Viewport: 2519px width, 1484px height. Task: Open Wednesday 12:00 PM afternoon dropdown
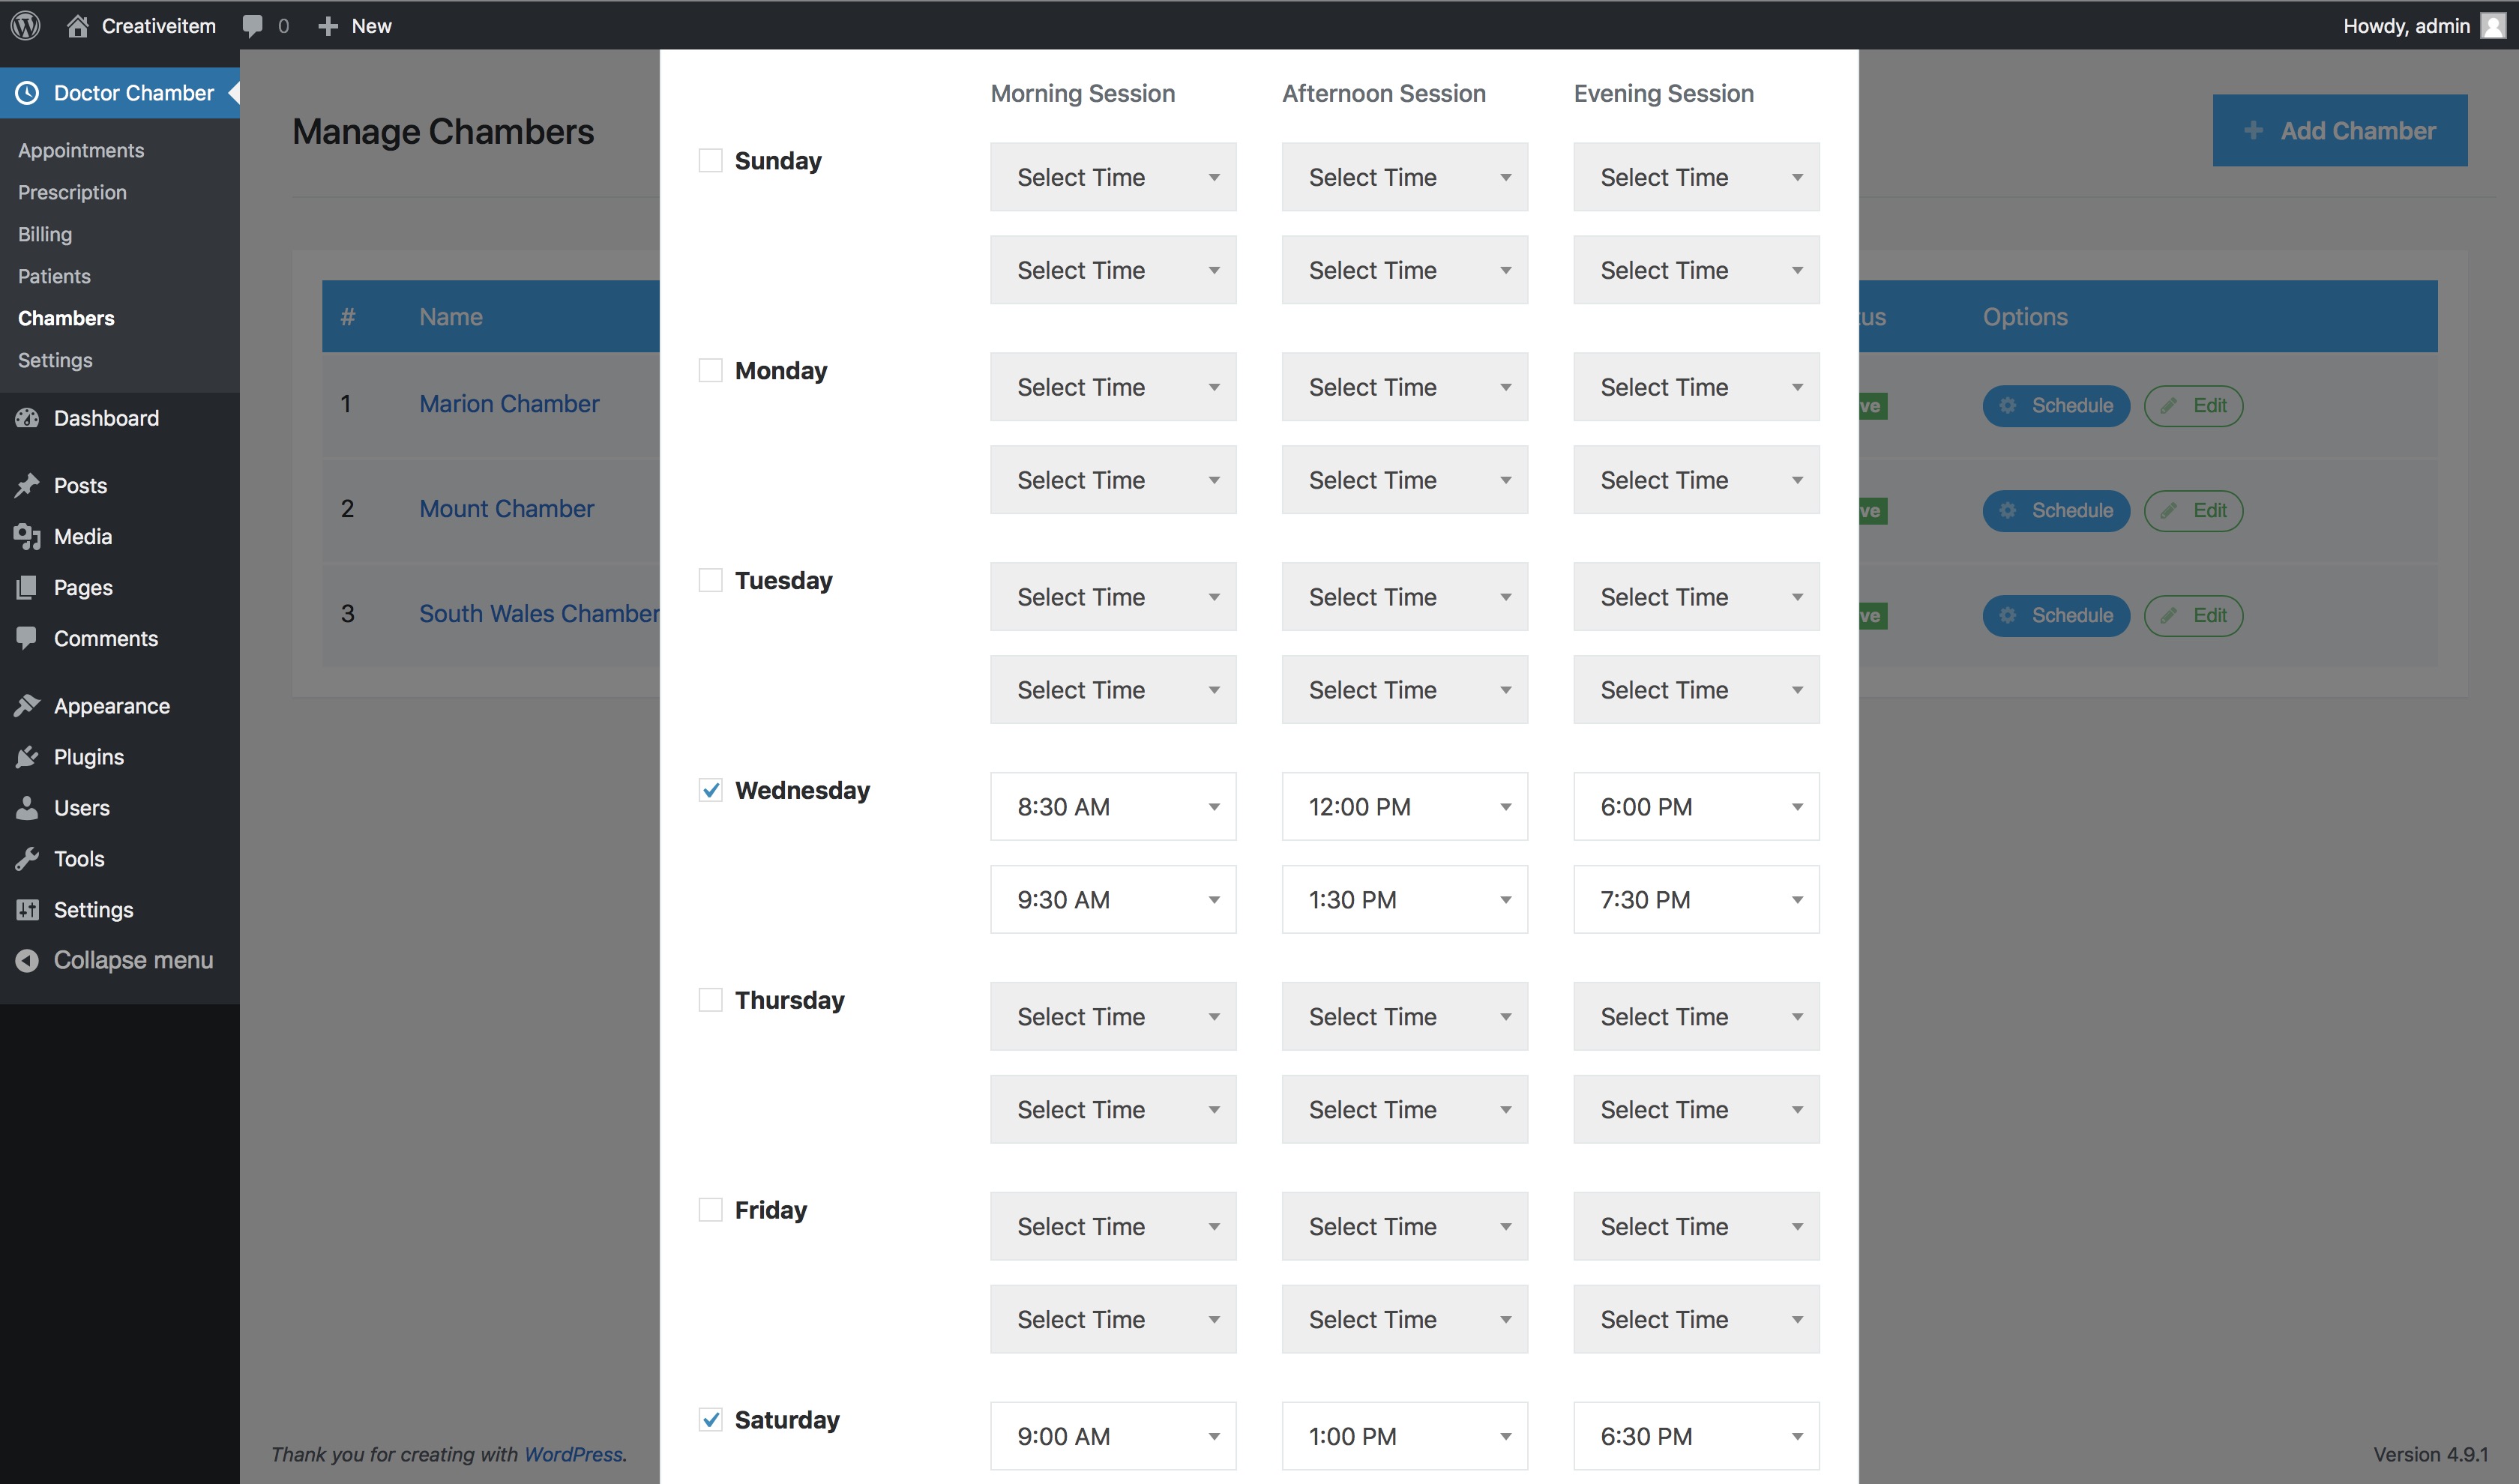1405,806
